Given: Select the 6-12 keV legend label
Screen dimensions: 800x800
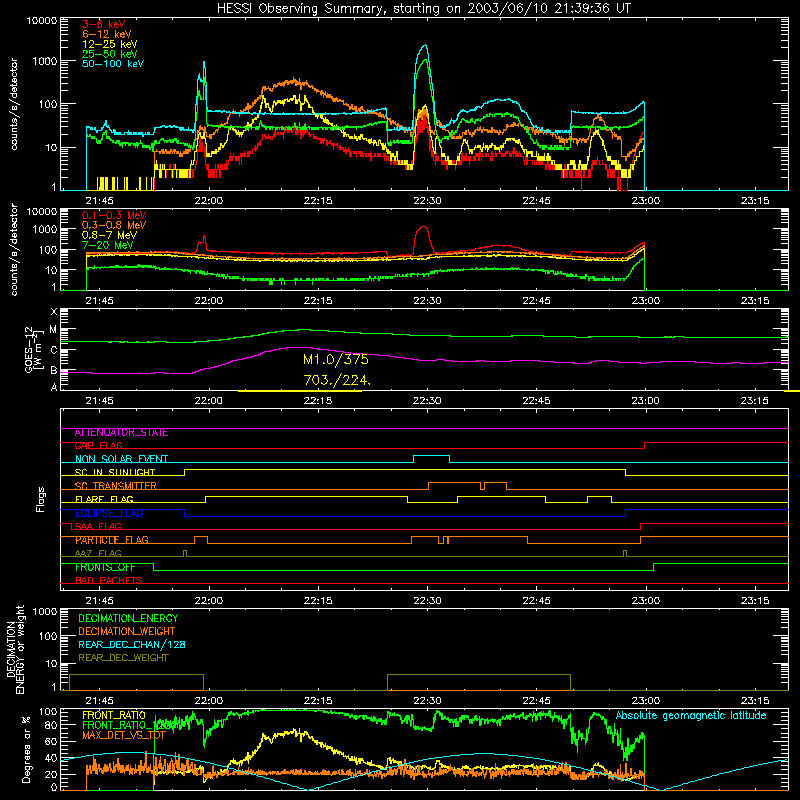Looking at the screenshot, I should 107,34.
